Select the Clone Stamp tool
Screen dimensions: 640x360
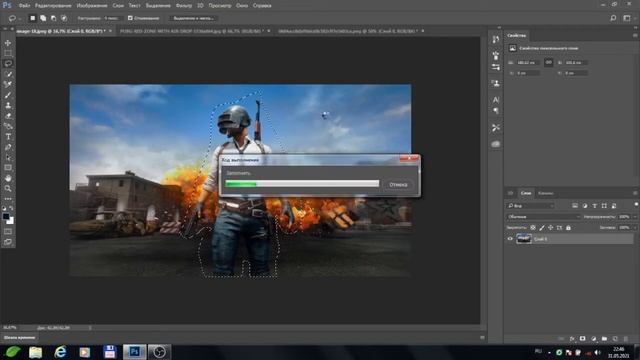8,105
